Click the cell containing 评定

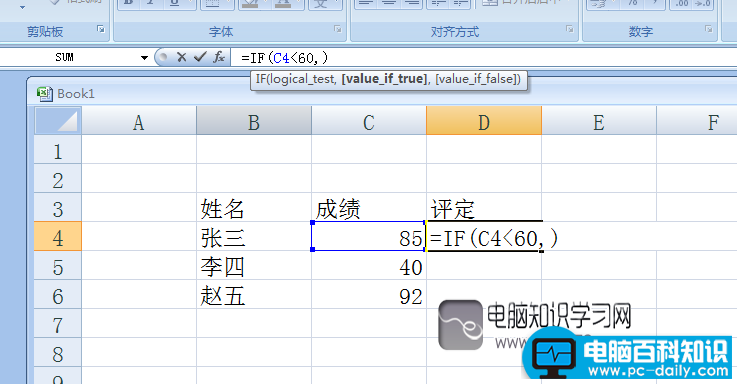tap(484, 207)
